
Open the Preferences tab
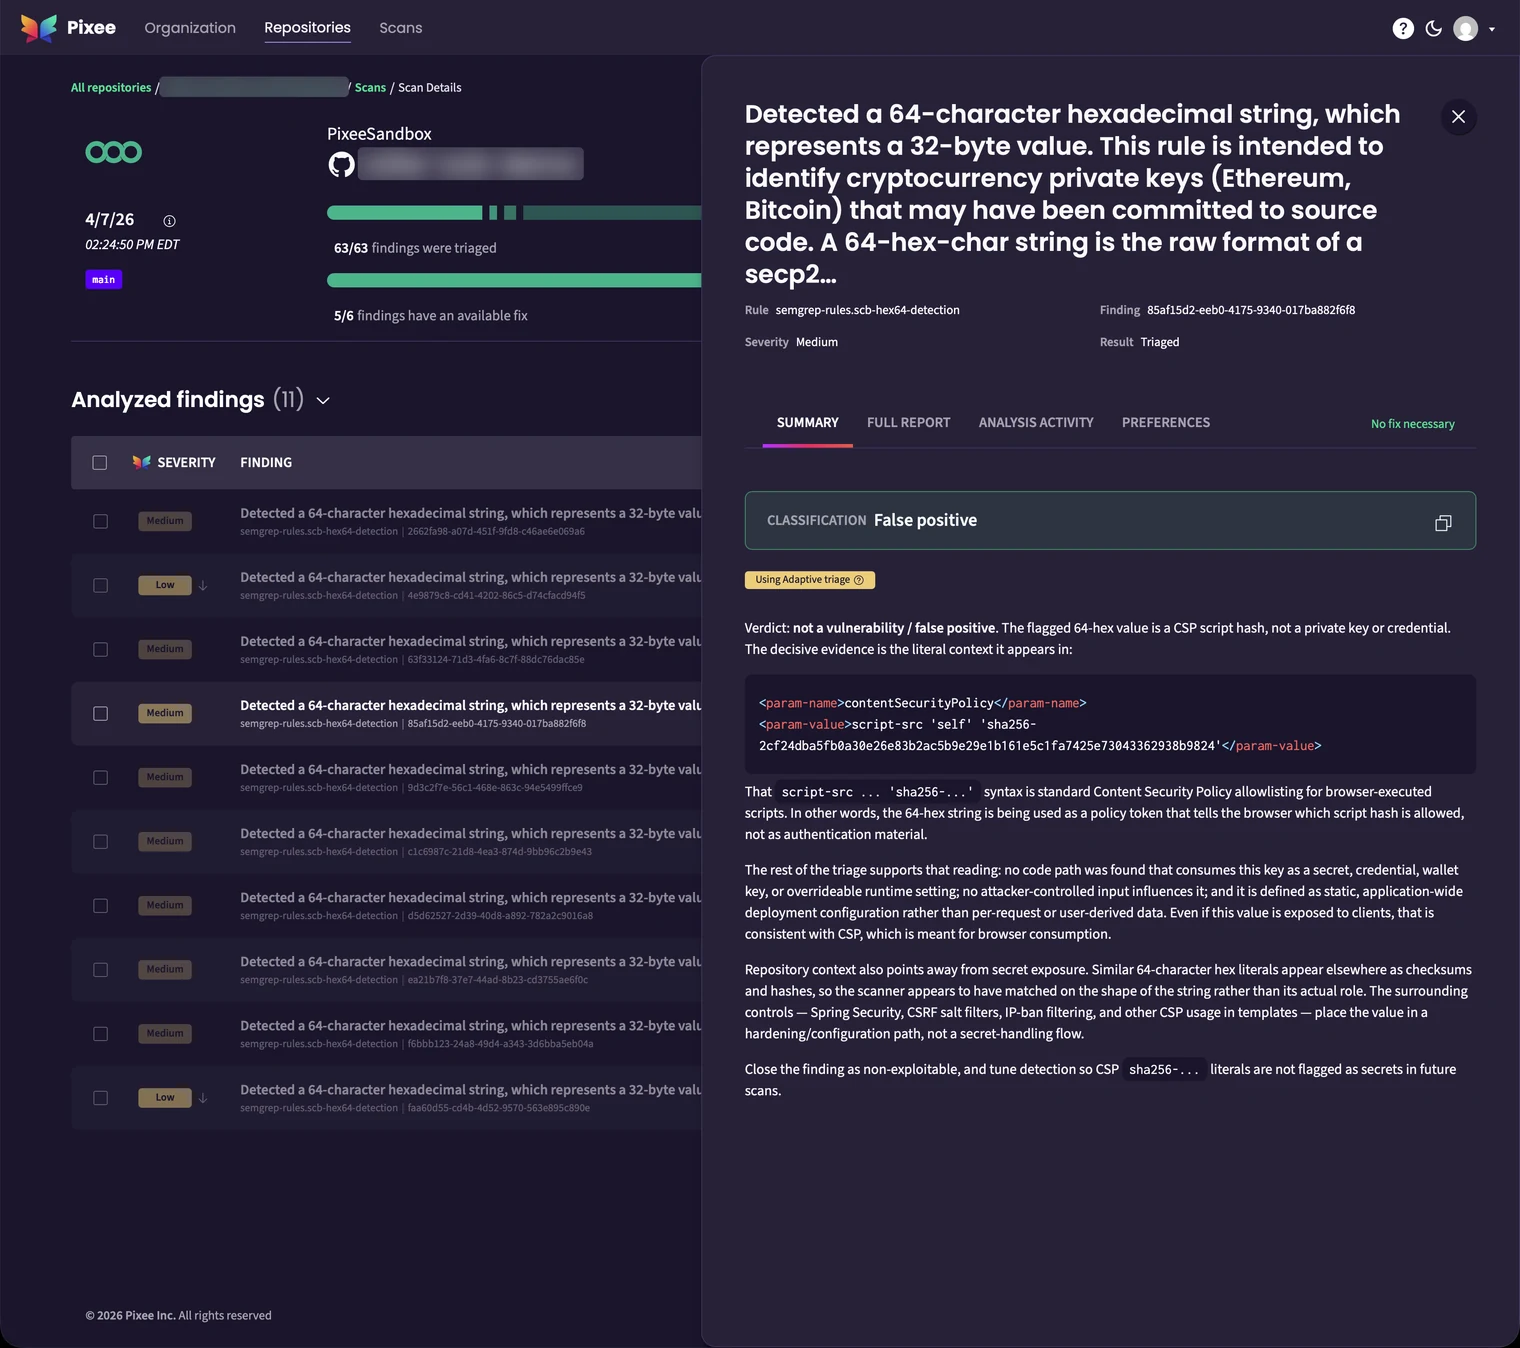tap(1166, 423)
